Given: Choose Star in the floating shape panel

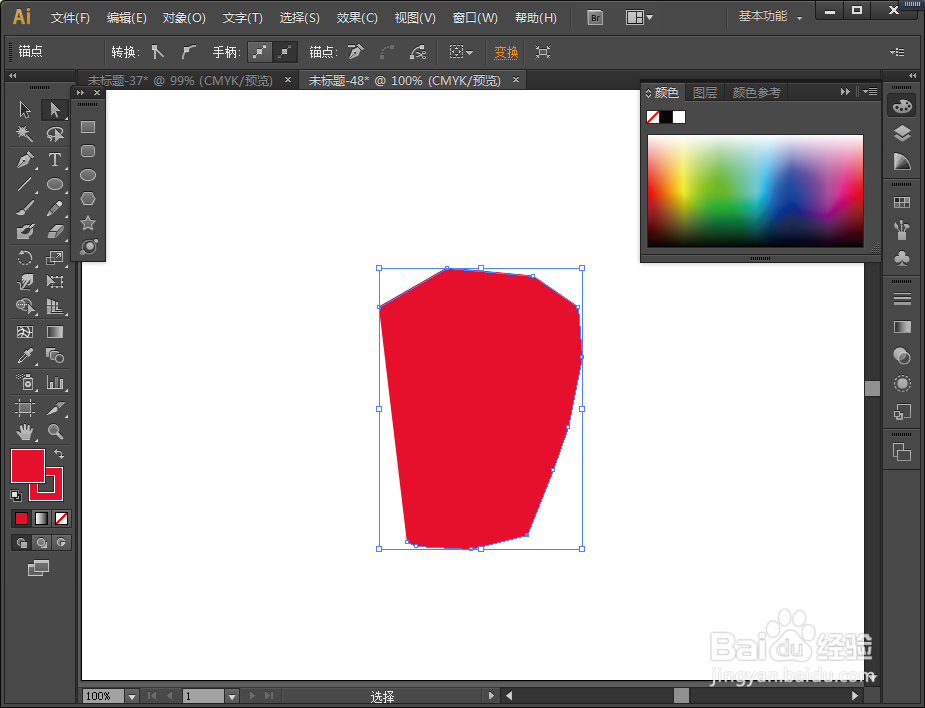Looking at the screenshot, I should [x=88, y=223].
